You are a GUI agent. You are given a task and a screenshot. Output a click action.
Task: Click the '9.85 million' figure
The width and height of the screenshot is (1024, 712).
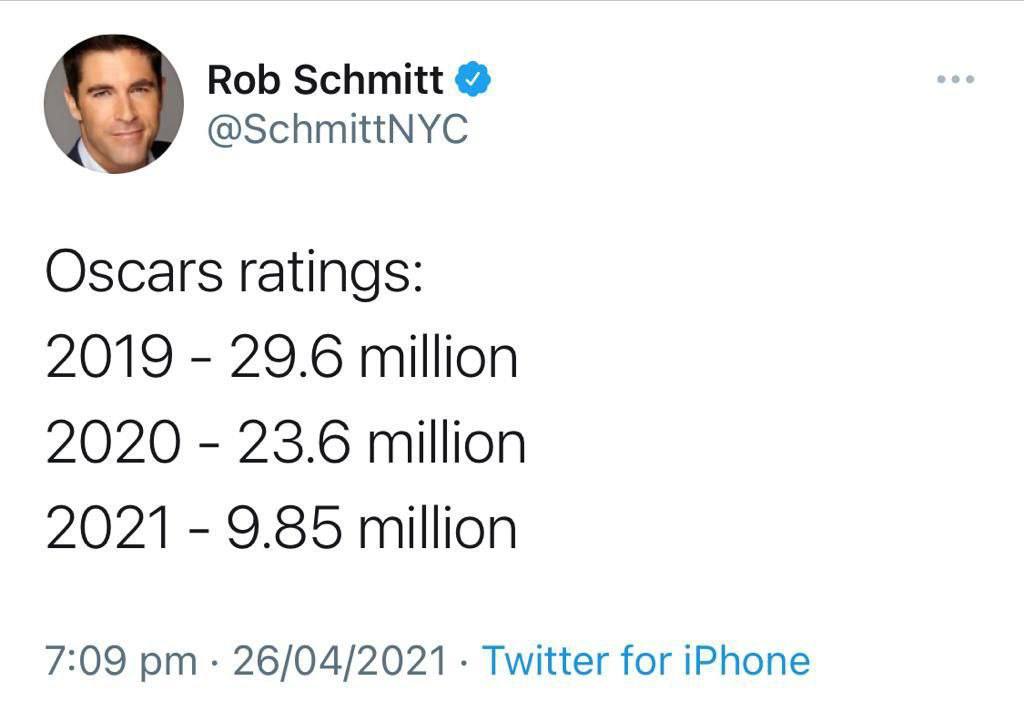(373, 530)
